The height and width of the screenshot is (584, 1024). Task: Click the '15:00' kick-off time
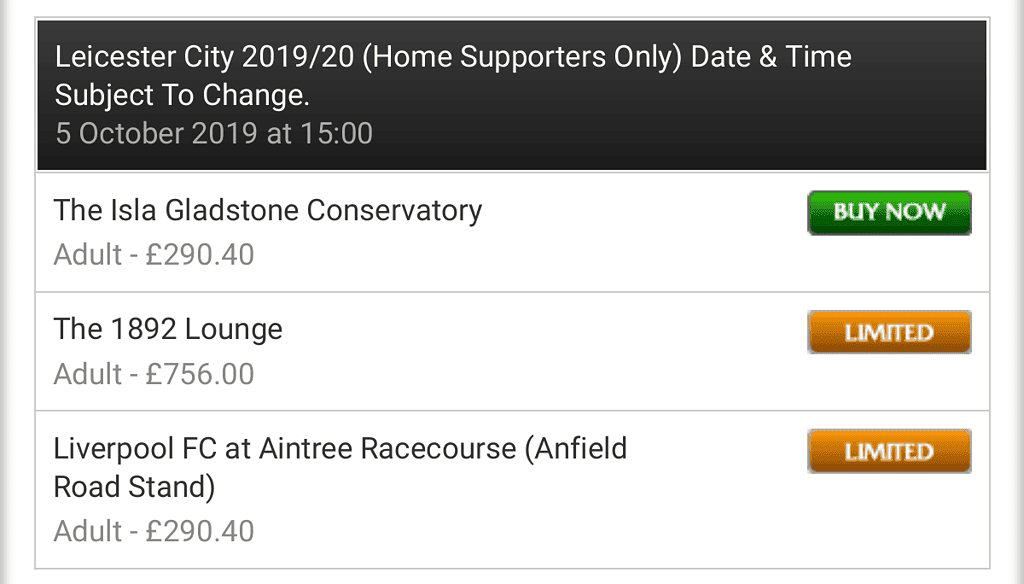point(336,133)
